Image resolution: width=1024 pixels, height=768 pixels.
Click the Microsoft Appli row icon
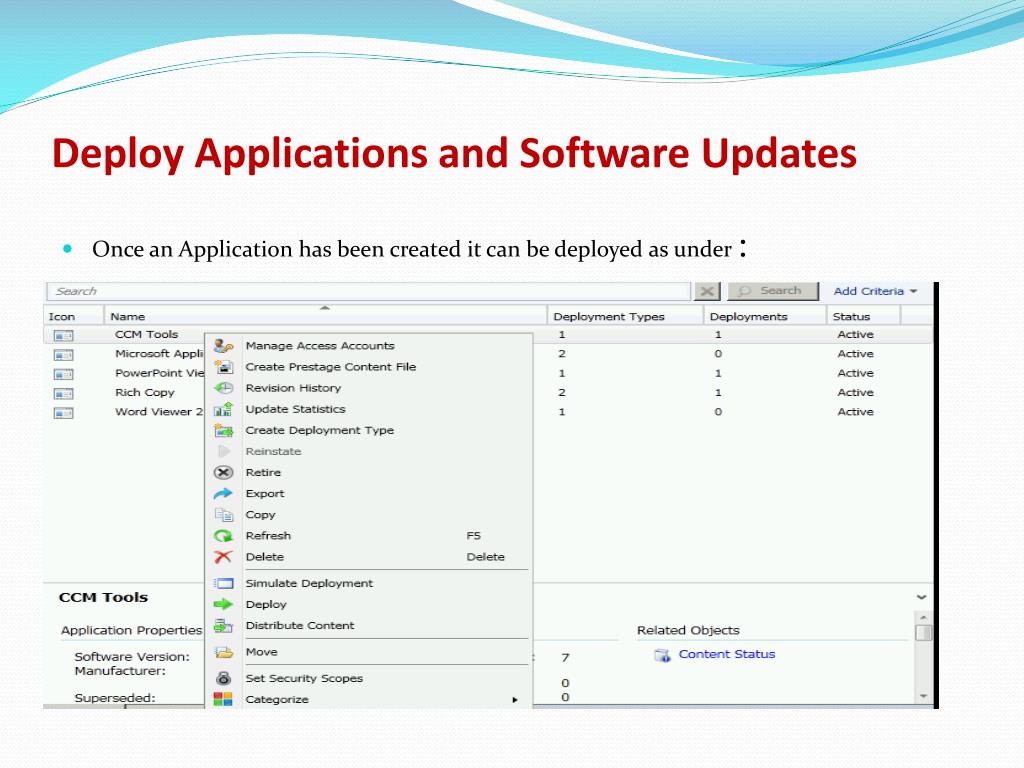[63, 355]
